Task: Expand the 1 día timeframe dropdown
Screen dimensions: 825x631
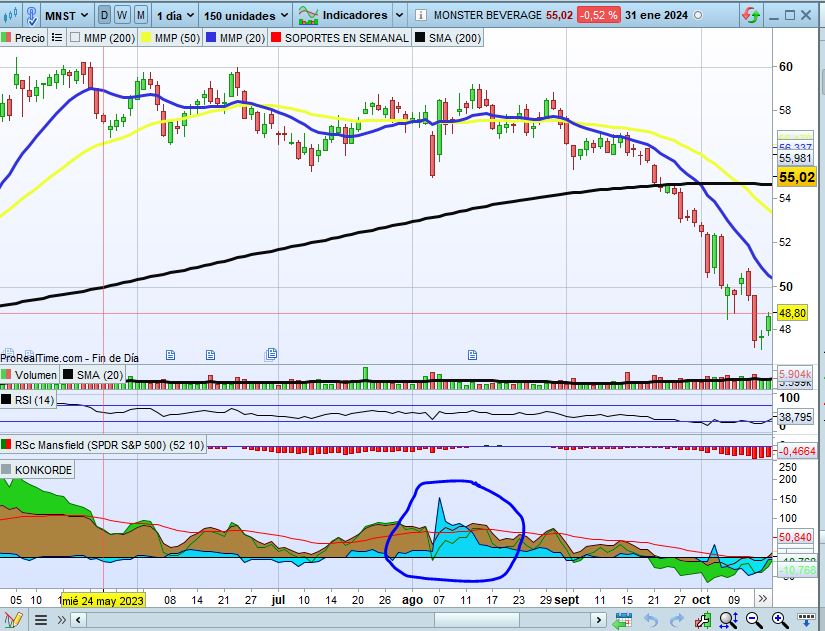Action: [x=175, y=16]
